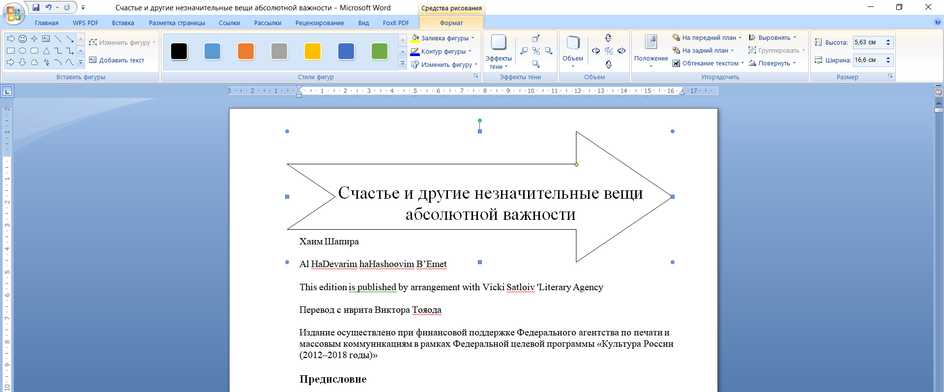Image resolution: width=944 pixels, height=392 pixels.
Task: Choose the straight line shape
Action: point(58,39)
